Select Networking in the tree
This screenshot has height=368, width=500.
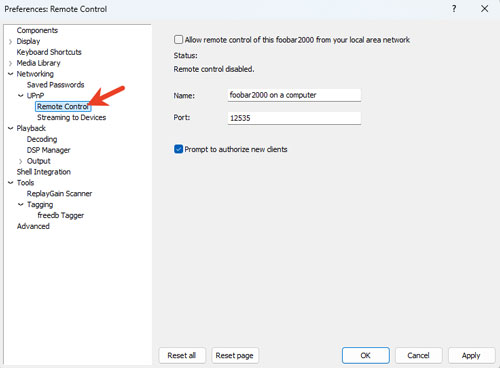[x=35, y=74]
